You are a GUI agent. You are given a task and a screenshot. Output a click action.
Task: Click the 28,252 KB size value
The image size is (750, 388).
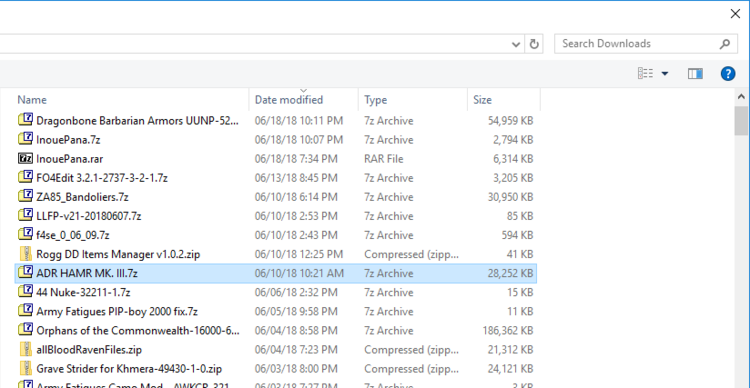point(510,274)
